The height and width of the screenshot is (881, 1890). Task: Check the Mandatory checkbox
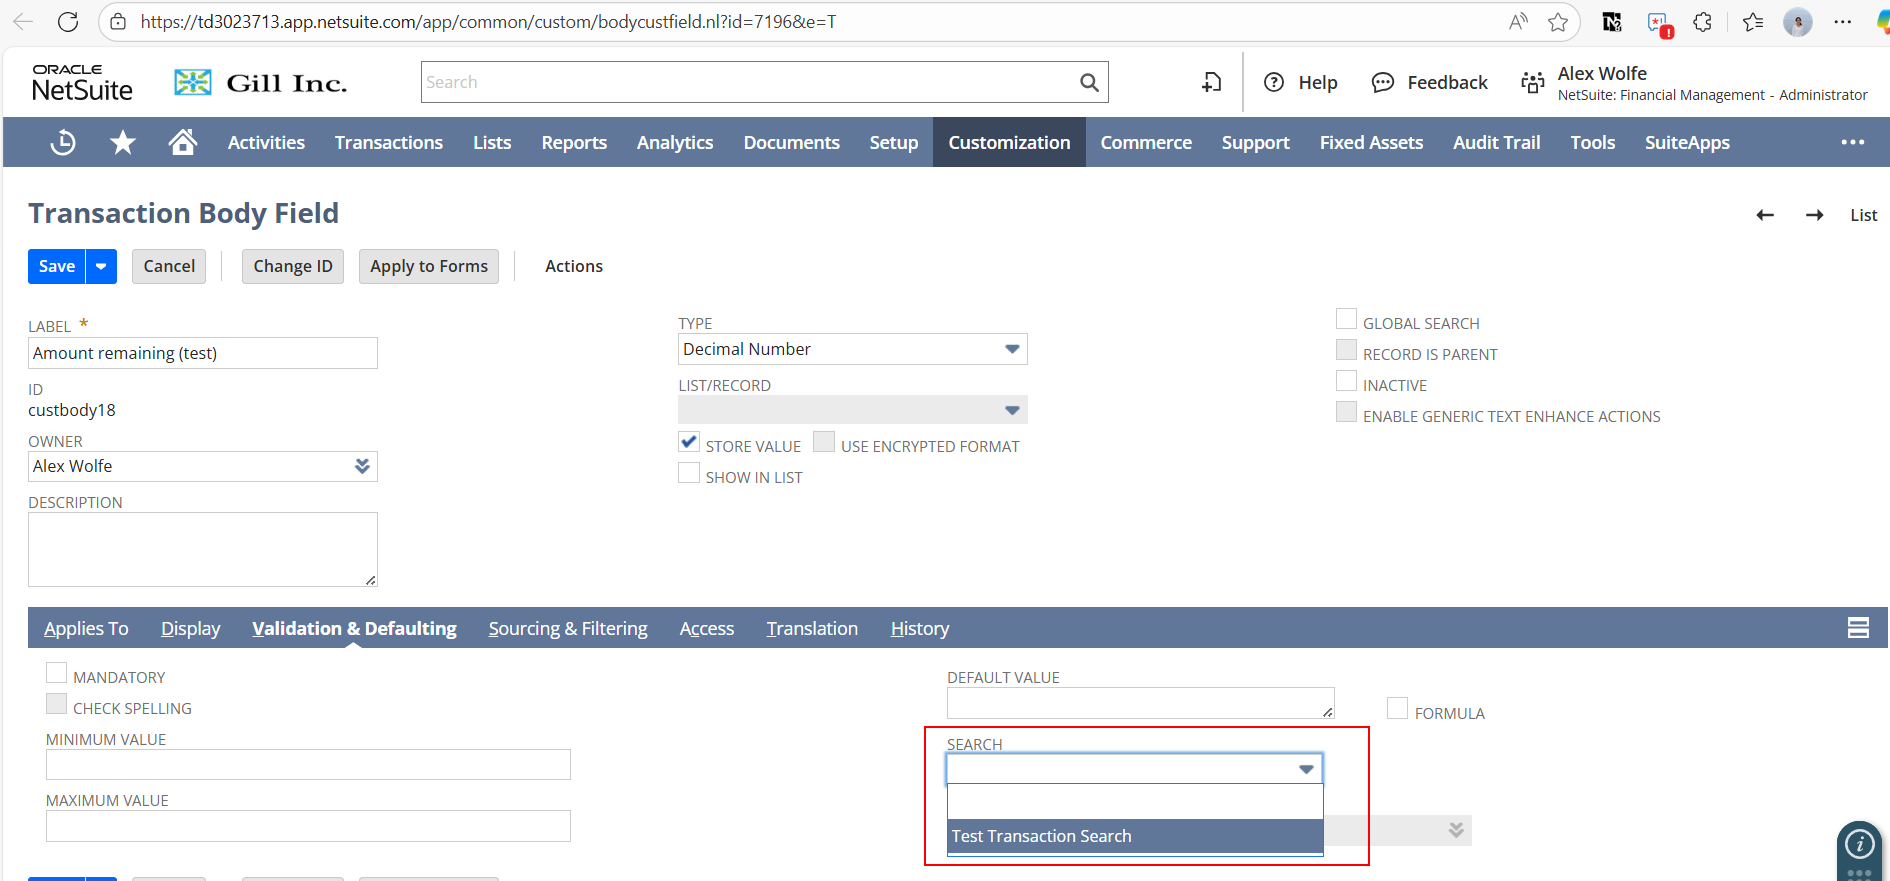pos(57,673)
